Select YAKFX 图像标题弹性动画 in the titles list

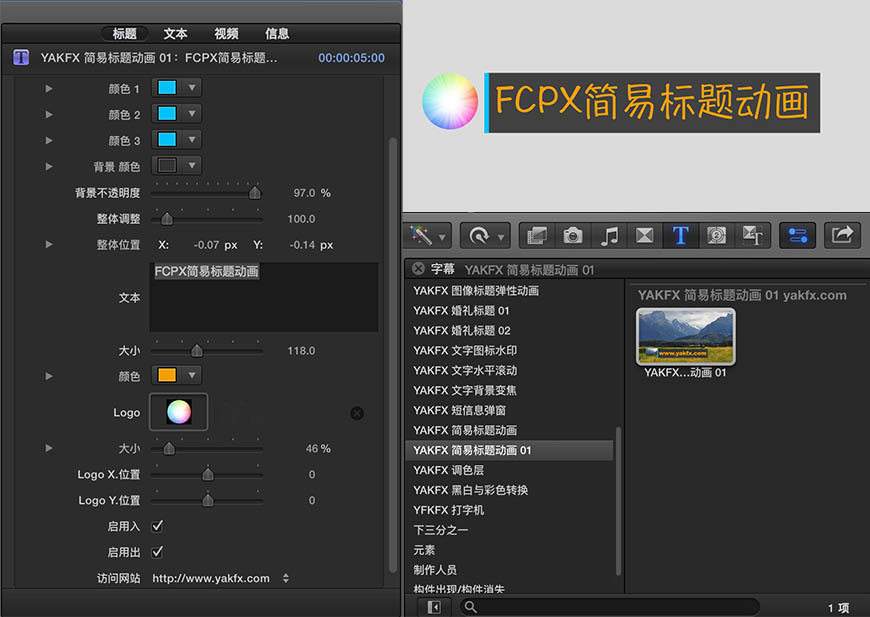point(476,291)
